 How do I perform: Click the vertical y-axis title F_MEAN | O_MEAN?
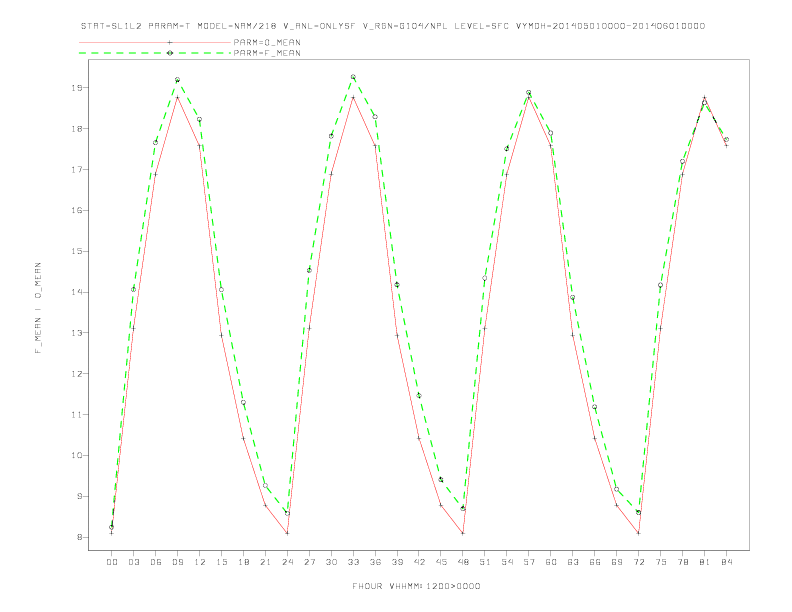coord(38,308)
